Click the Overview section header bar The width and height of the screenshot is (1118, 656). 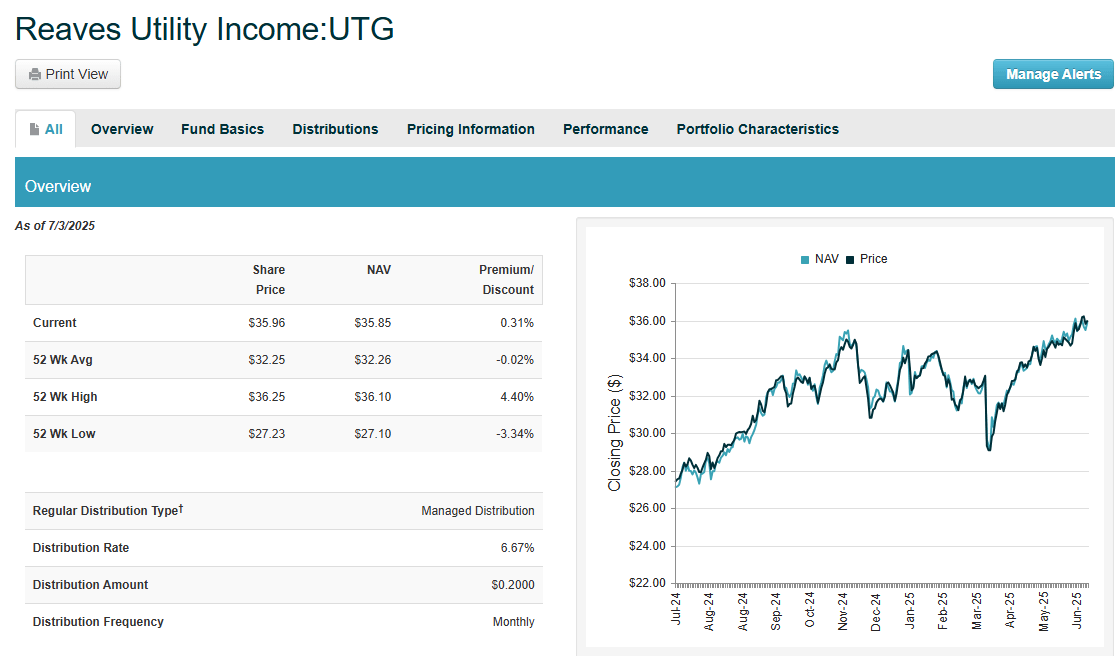click(57, 185)
